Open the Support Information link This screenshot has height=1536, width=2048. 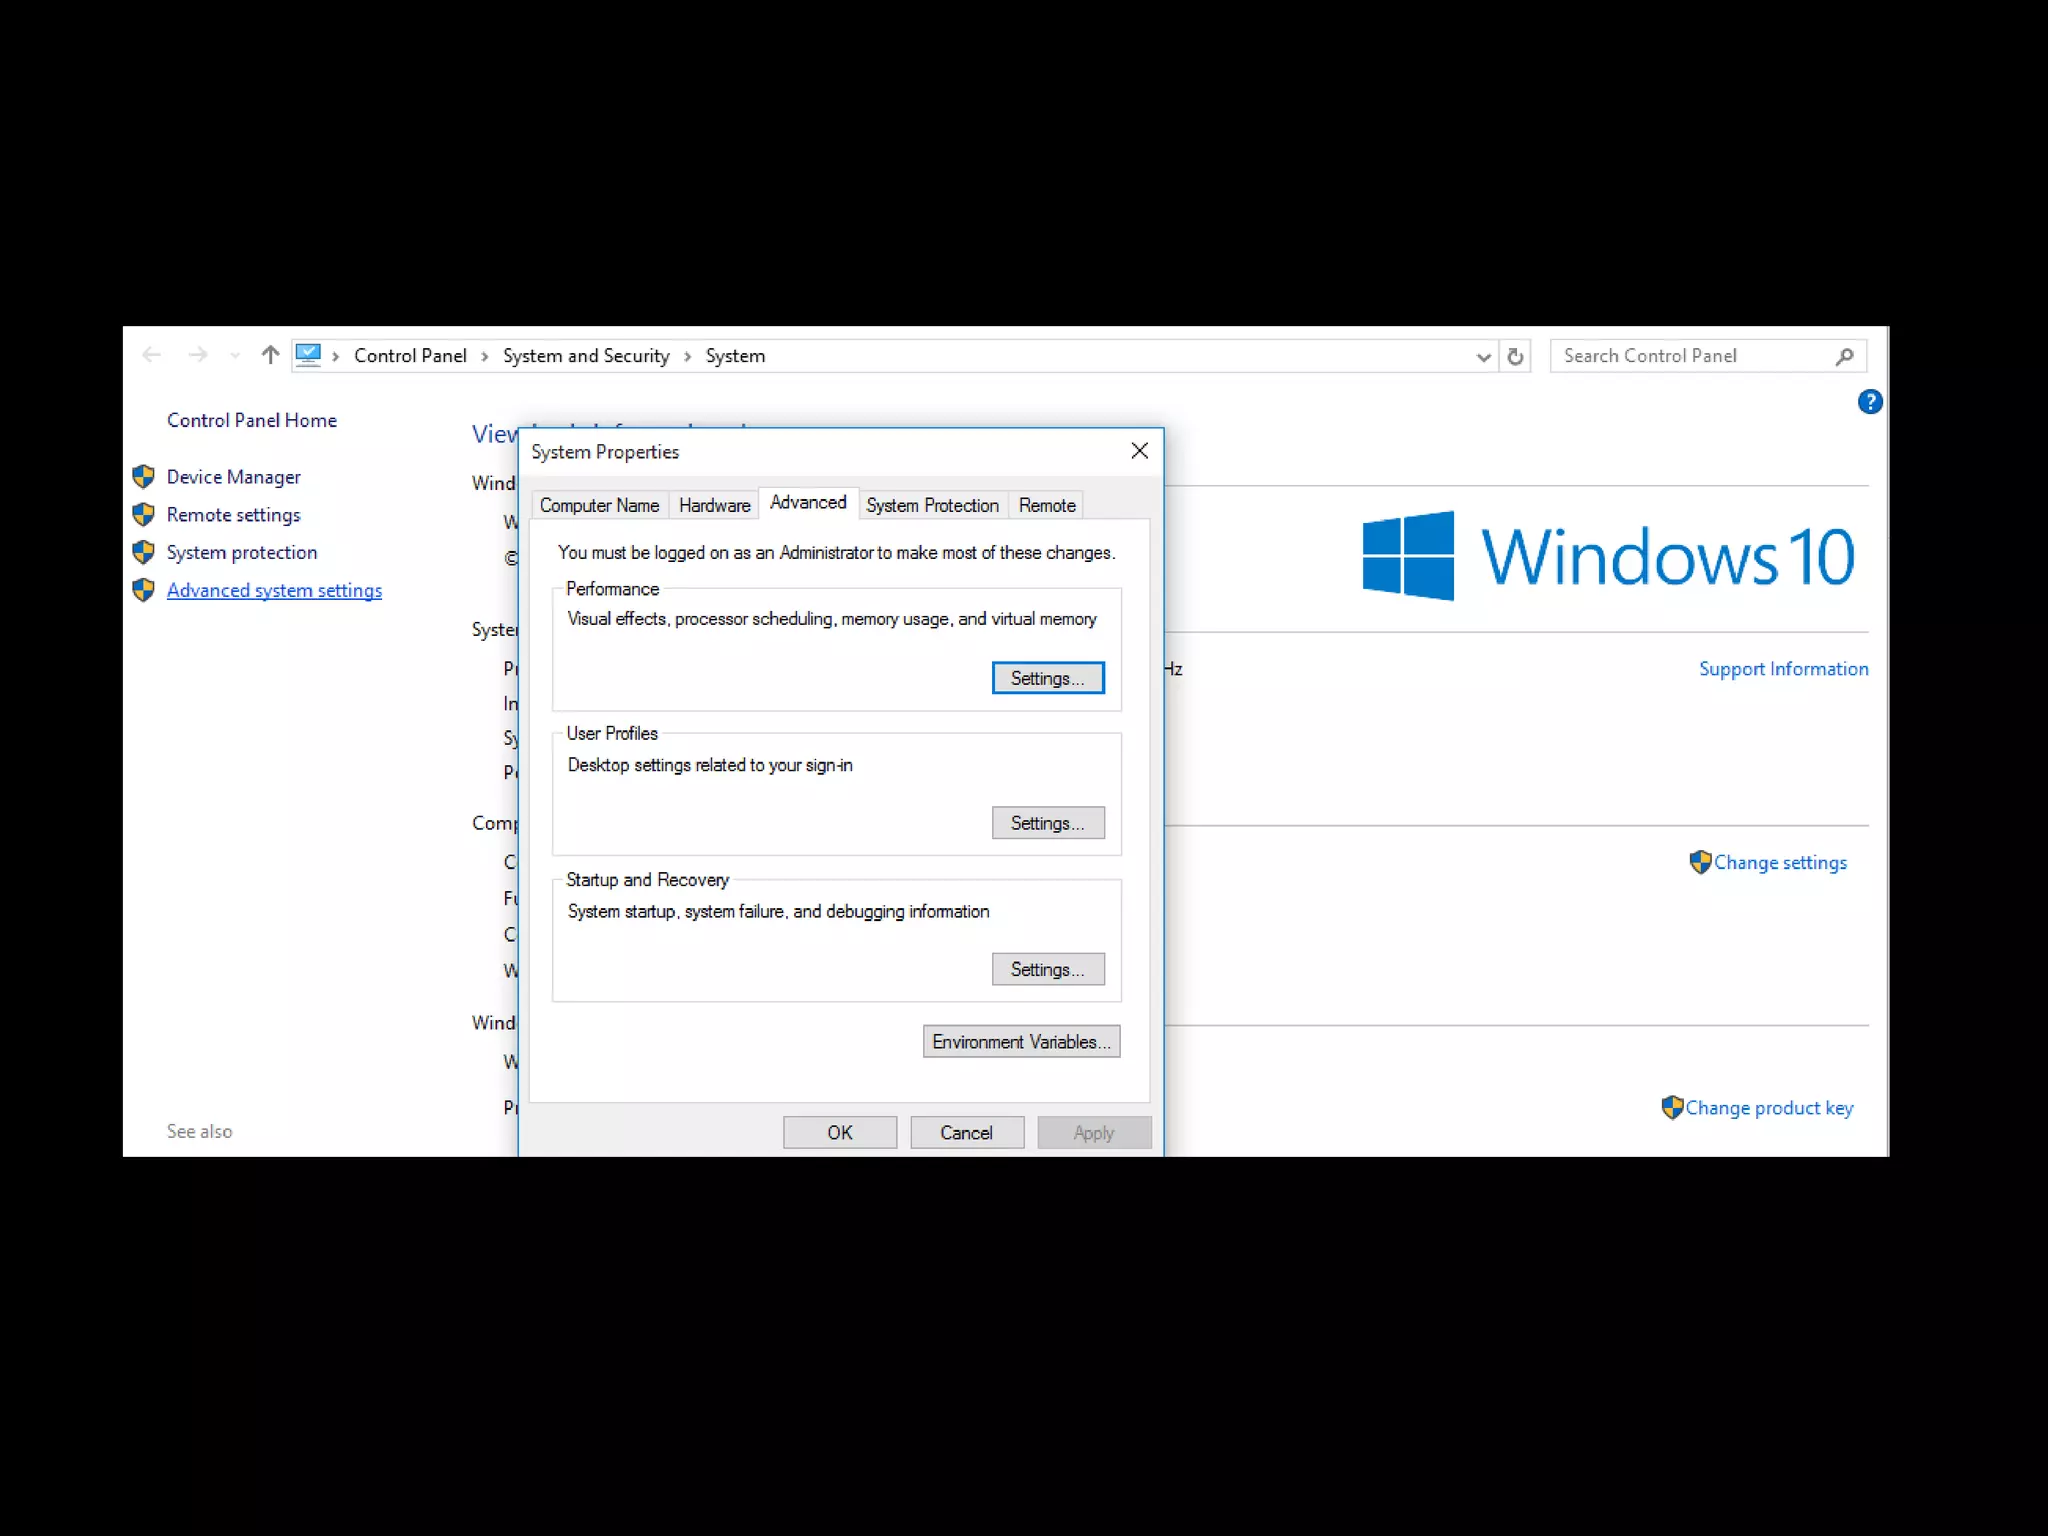[1783, 669]
